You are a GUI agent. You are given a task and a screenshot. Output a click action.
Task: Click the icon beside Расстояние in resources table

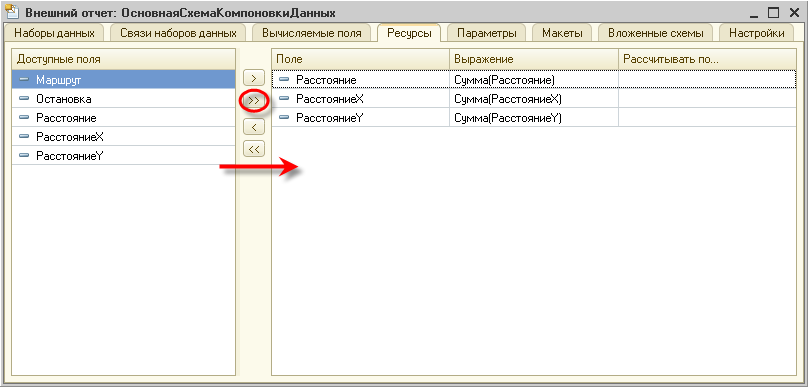click(x=284, y=79)
